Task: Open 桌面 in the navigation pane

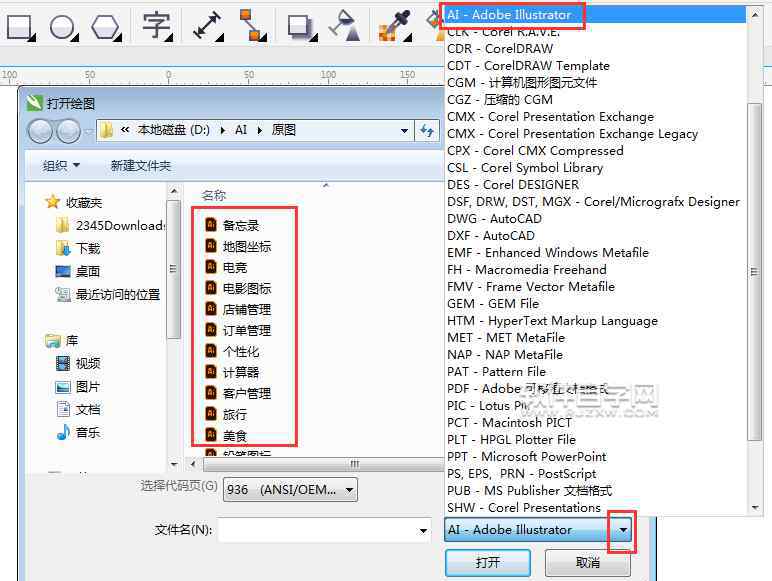Action: (79, 271)
